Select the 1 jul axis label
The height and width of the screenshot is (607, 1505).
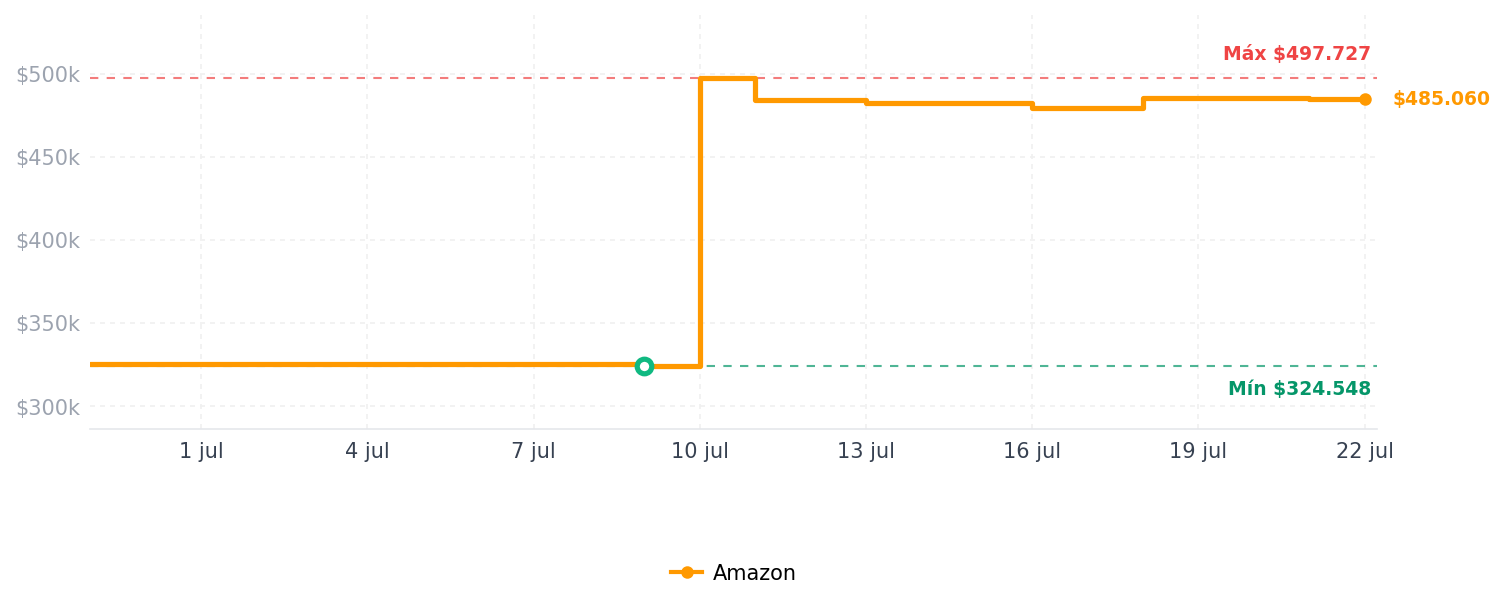201,451
